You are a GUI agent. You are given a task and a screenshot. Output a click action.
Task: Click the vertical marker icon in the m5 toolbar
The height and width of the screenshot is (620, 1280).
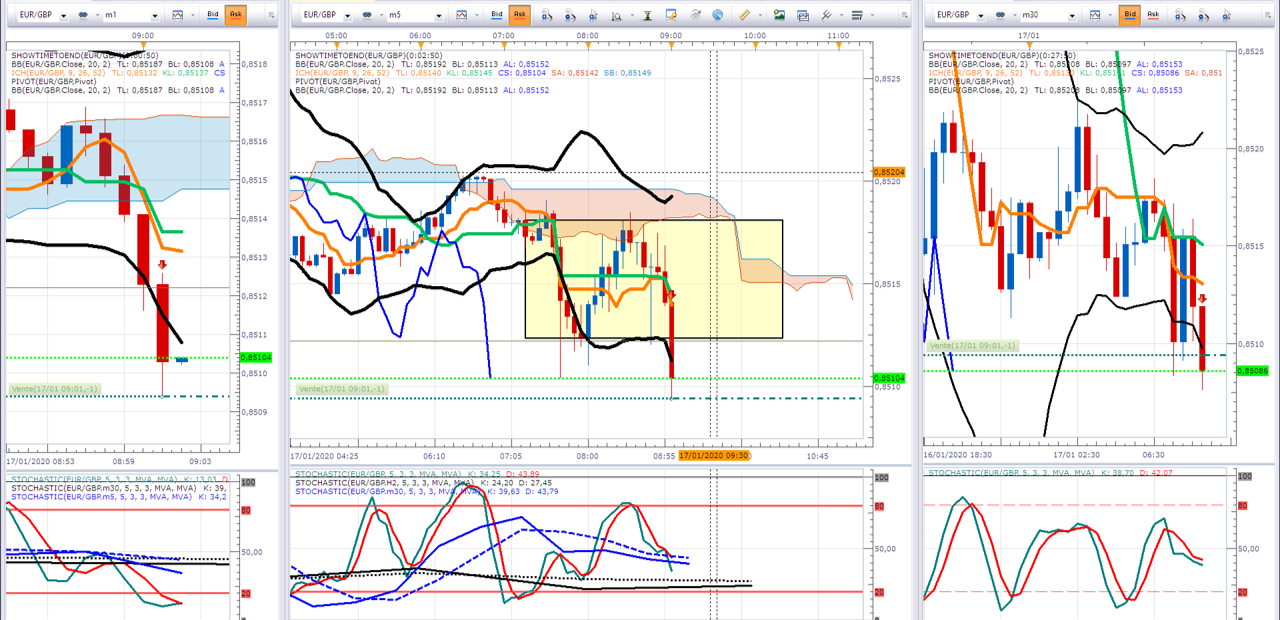(647, 16)
